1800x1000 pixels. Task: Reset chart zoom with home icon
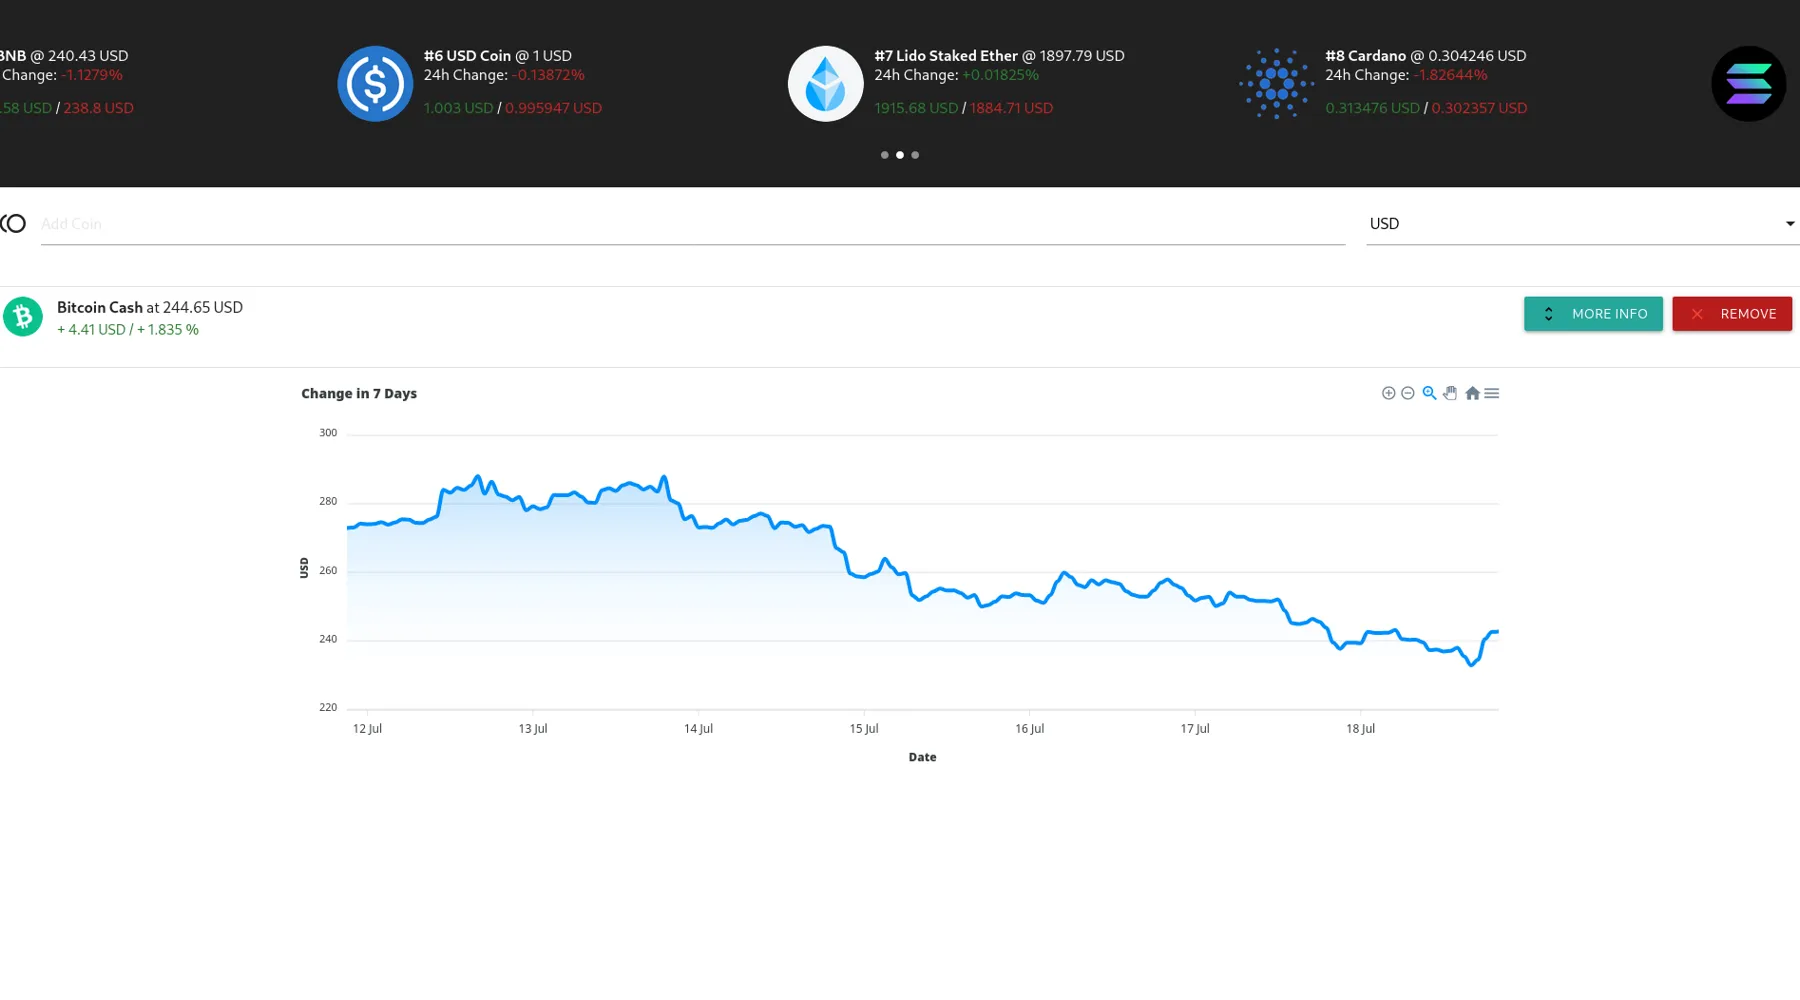pyautogui.click(x=1472, y=393)
